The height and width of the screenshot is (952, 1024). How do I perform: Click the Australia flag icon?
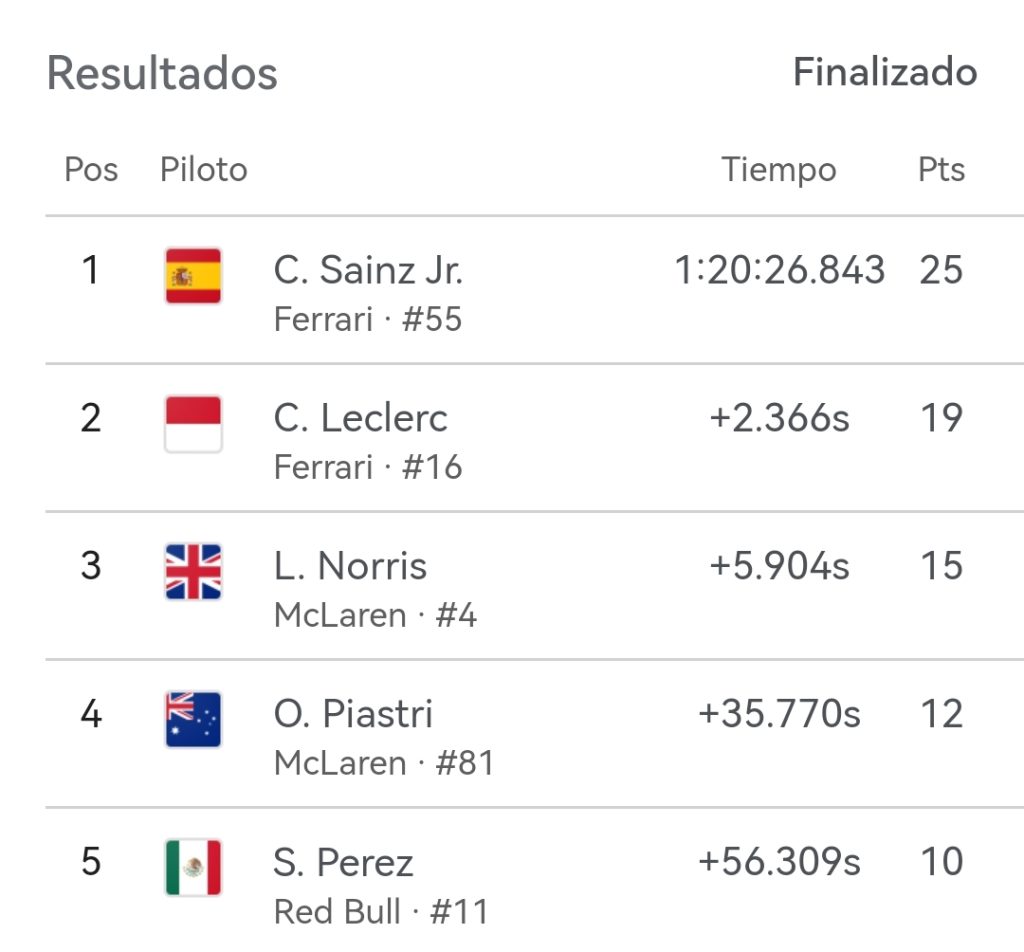tap(193, 719)
